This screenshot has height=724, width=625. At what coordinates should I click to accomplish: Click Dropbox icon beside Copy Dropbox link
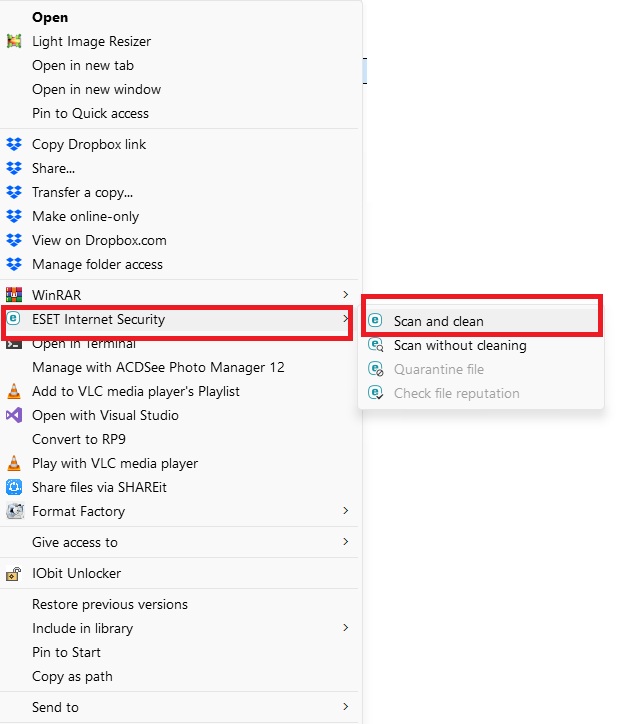pyautogui.click(x=14, y=144)
